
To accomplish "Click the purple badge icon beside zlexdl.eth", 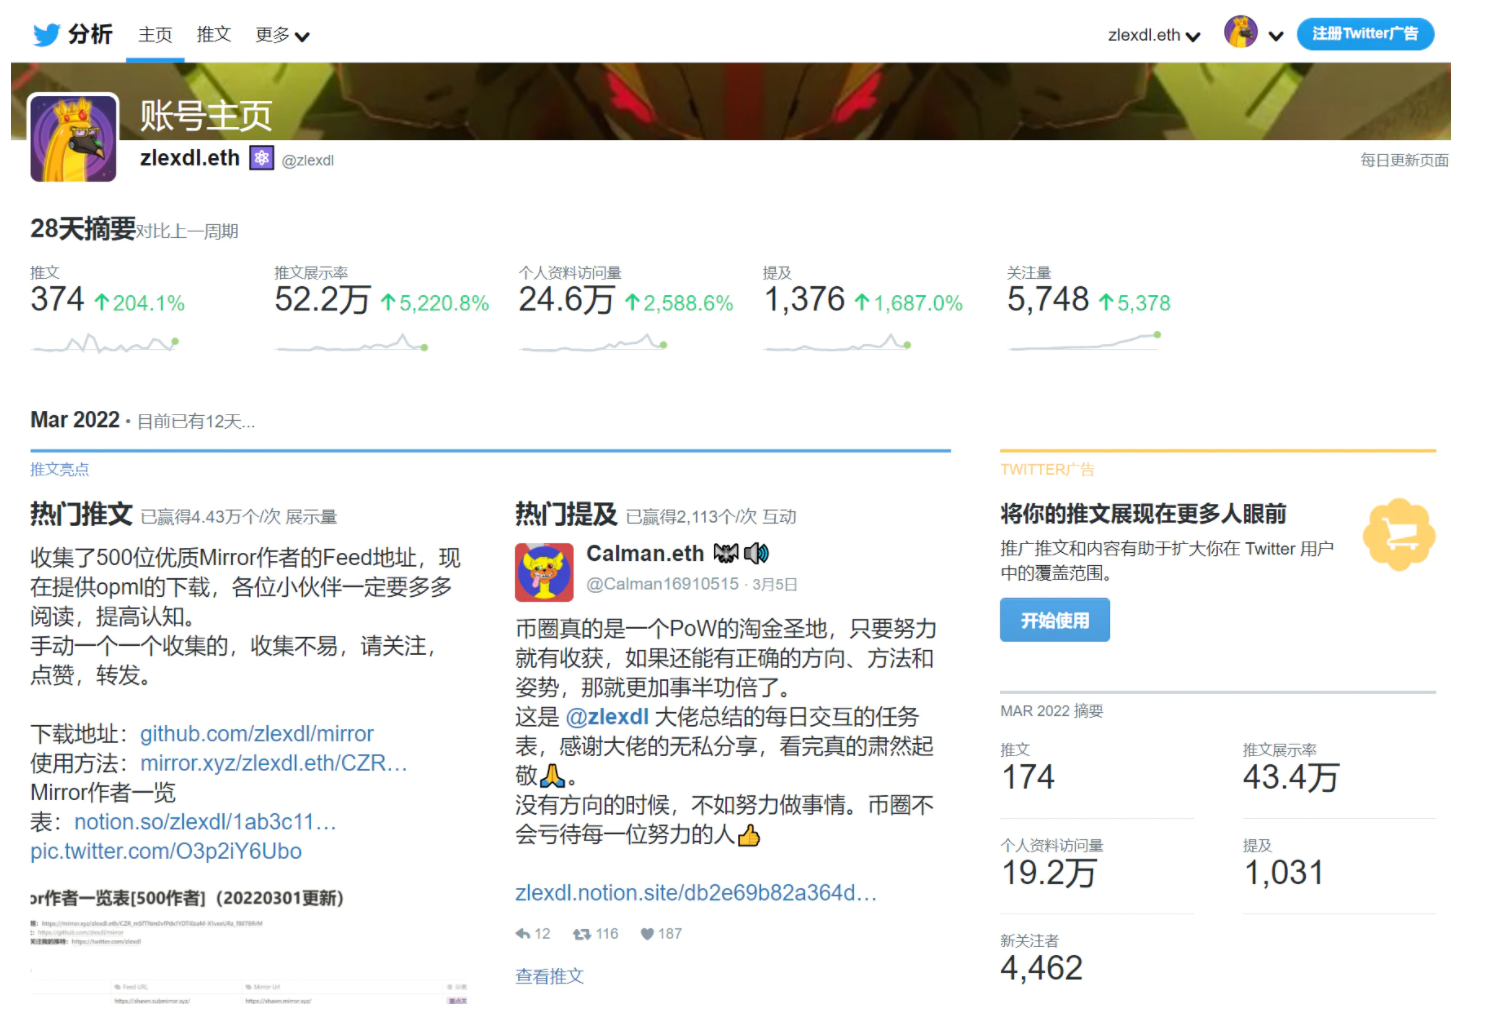I will (262, 158).
